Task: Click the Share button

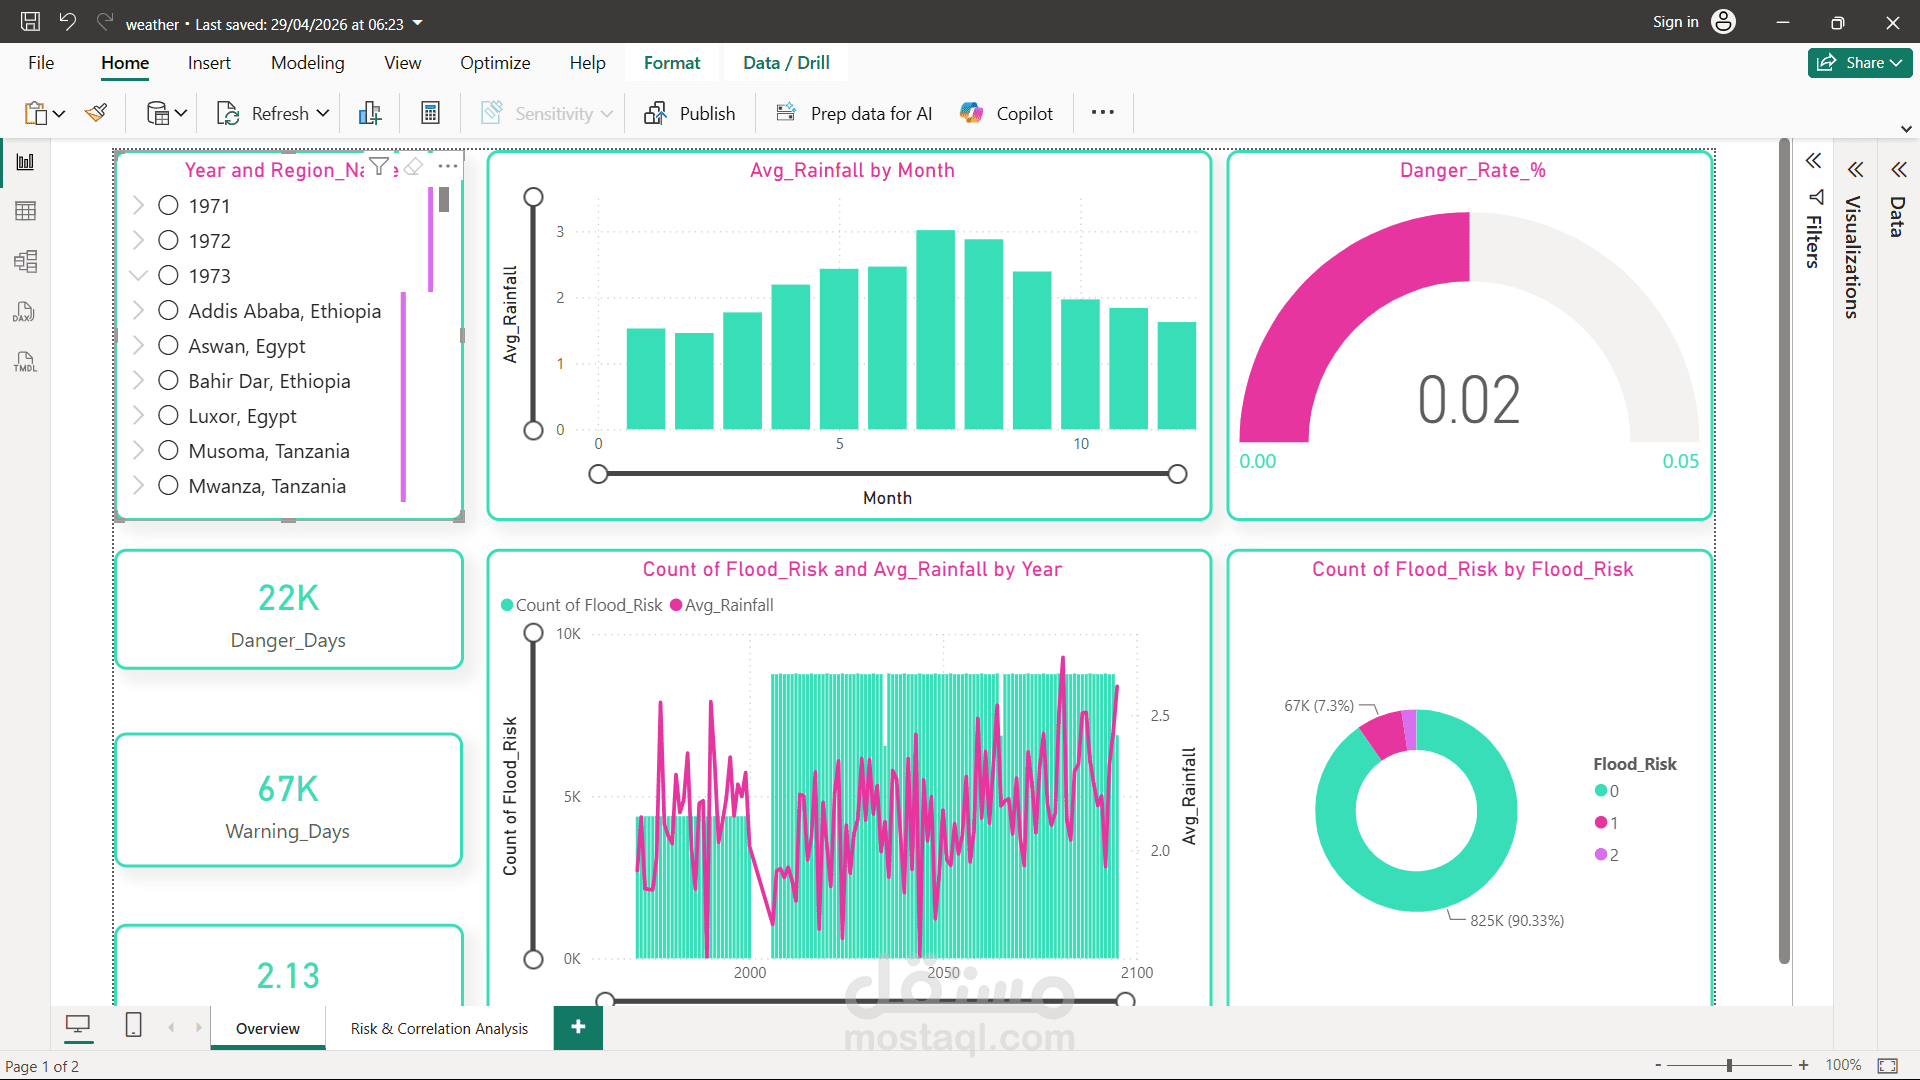Action: (x=1859, y=62)
